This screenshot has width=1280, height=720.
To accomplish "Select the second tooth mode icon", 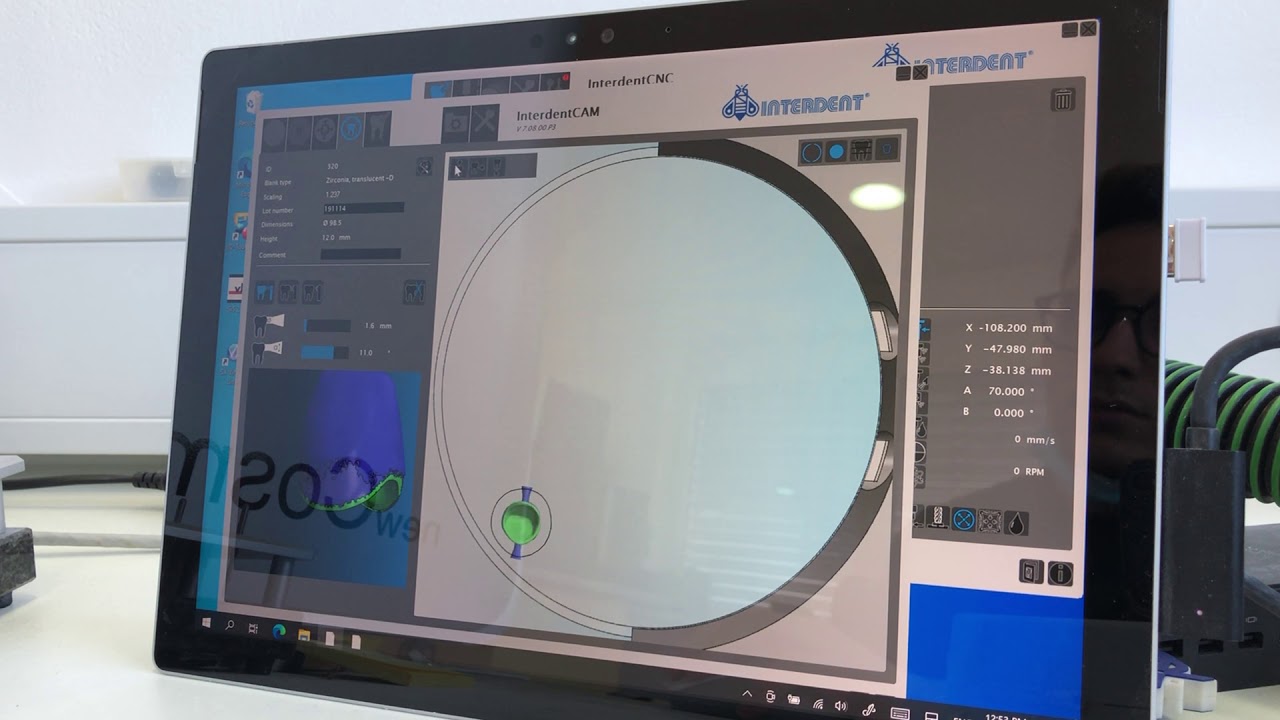I will click(x=288, y=292).
